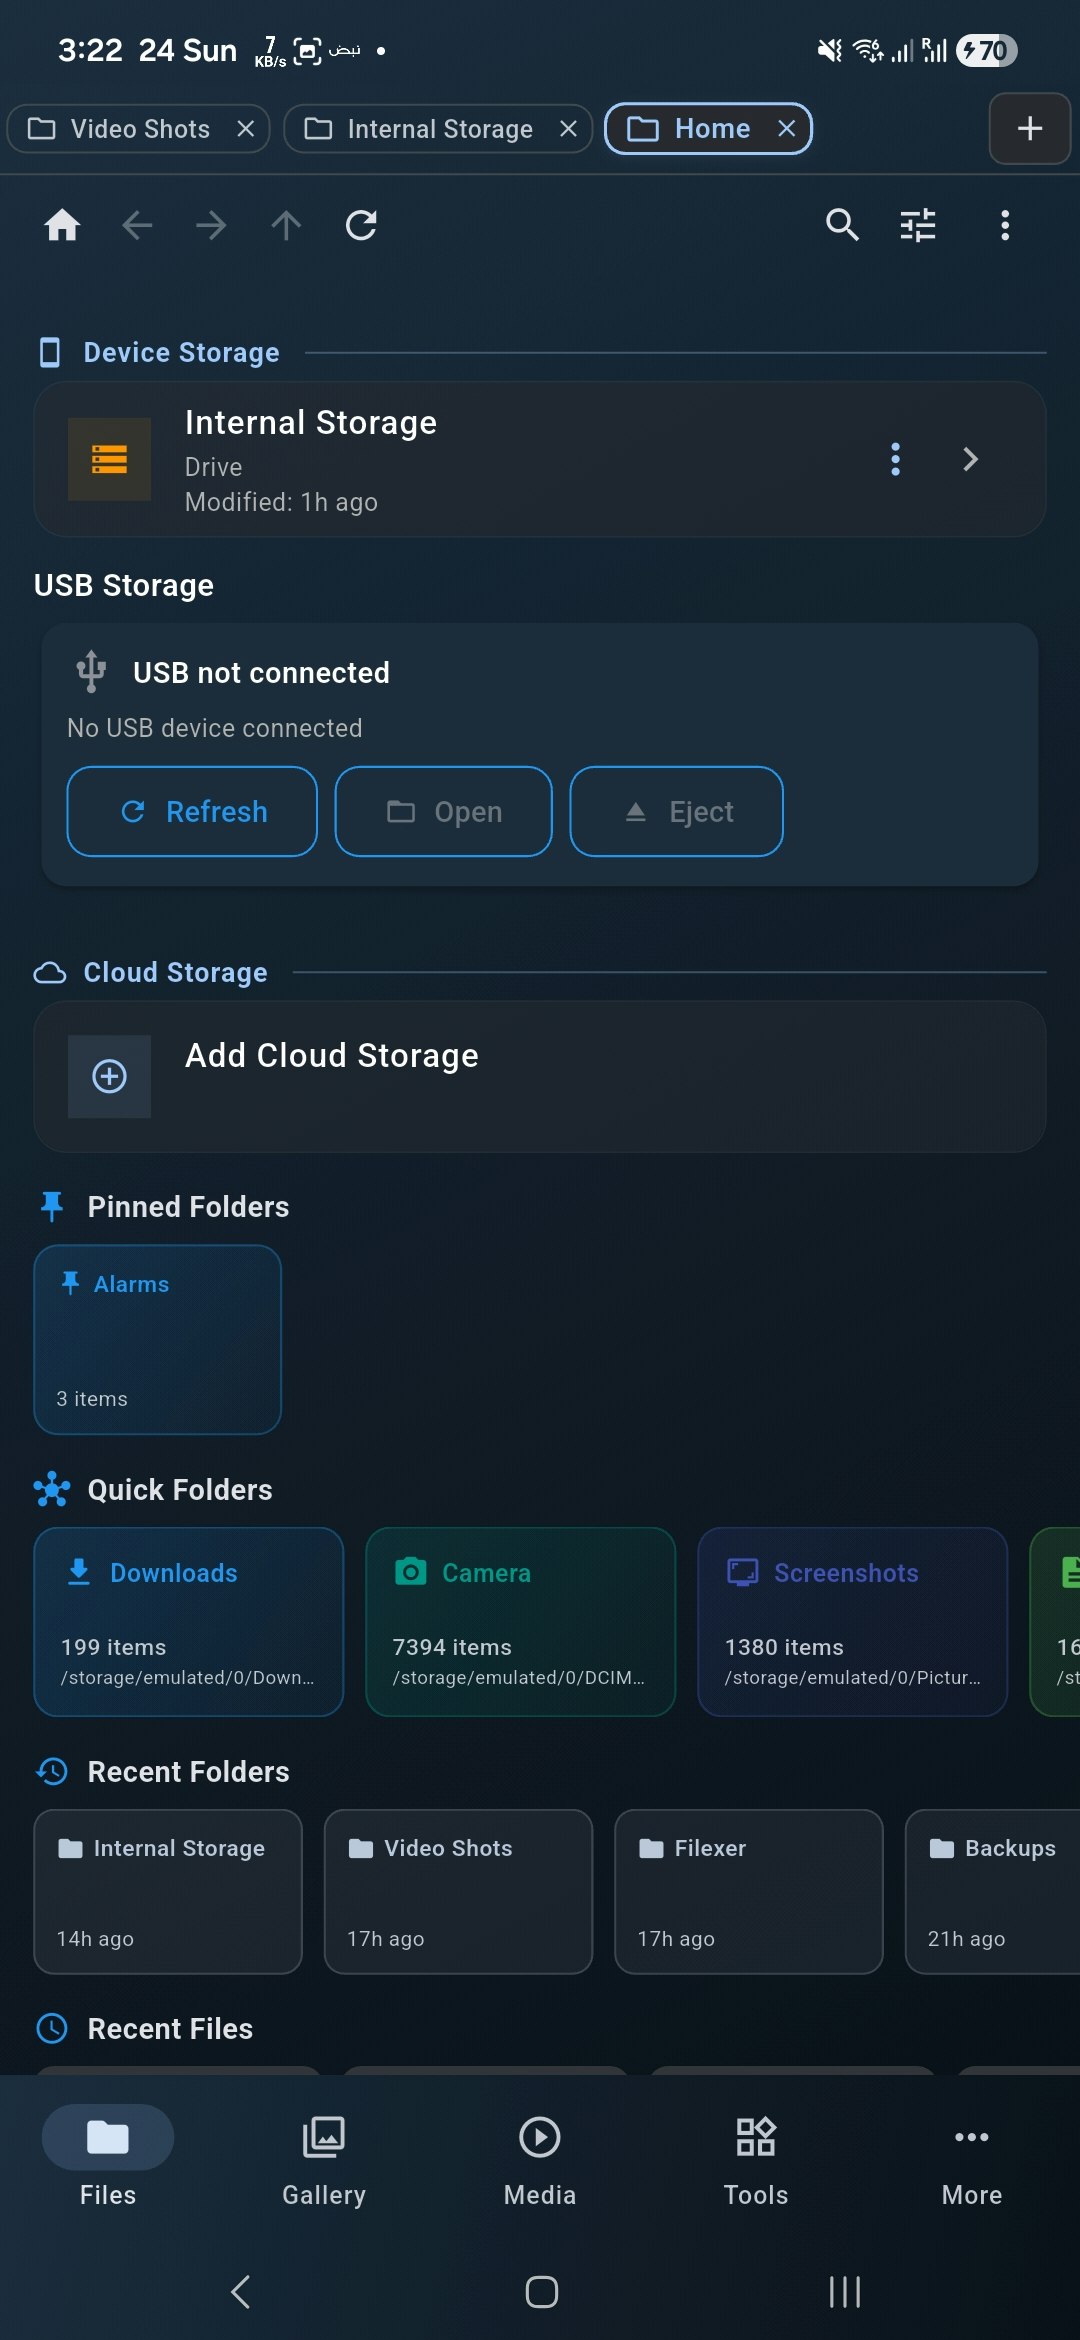Open Internal Storage drive options menu
Viewport: 1080px width, 2340px height.
point(895,459)
